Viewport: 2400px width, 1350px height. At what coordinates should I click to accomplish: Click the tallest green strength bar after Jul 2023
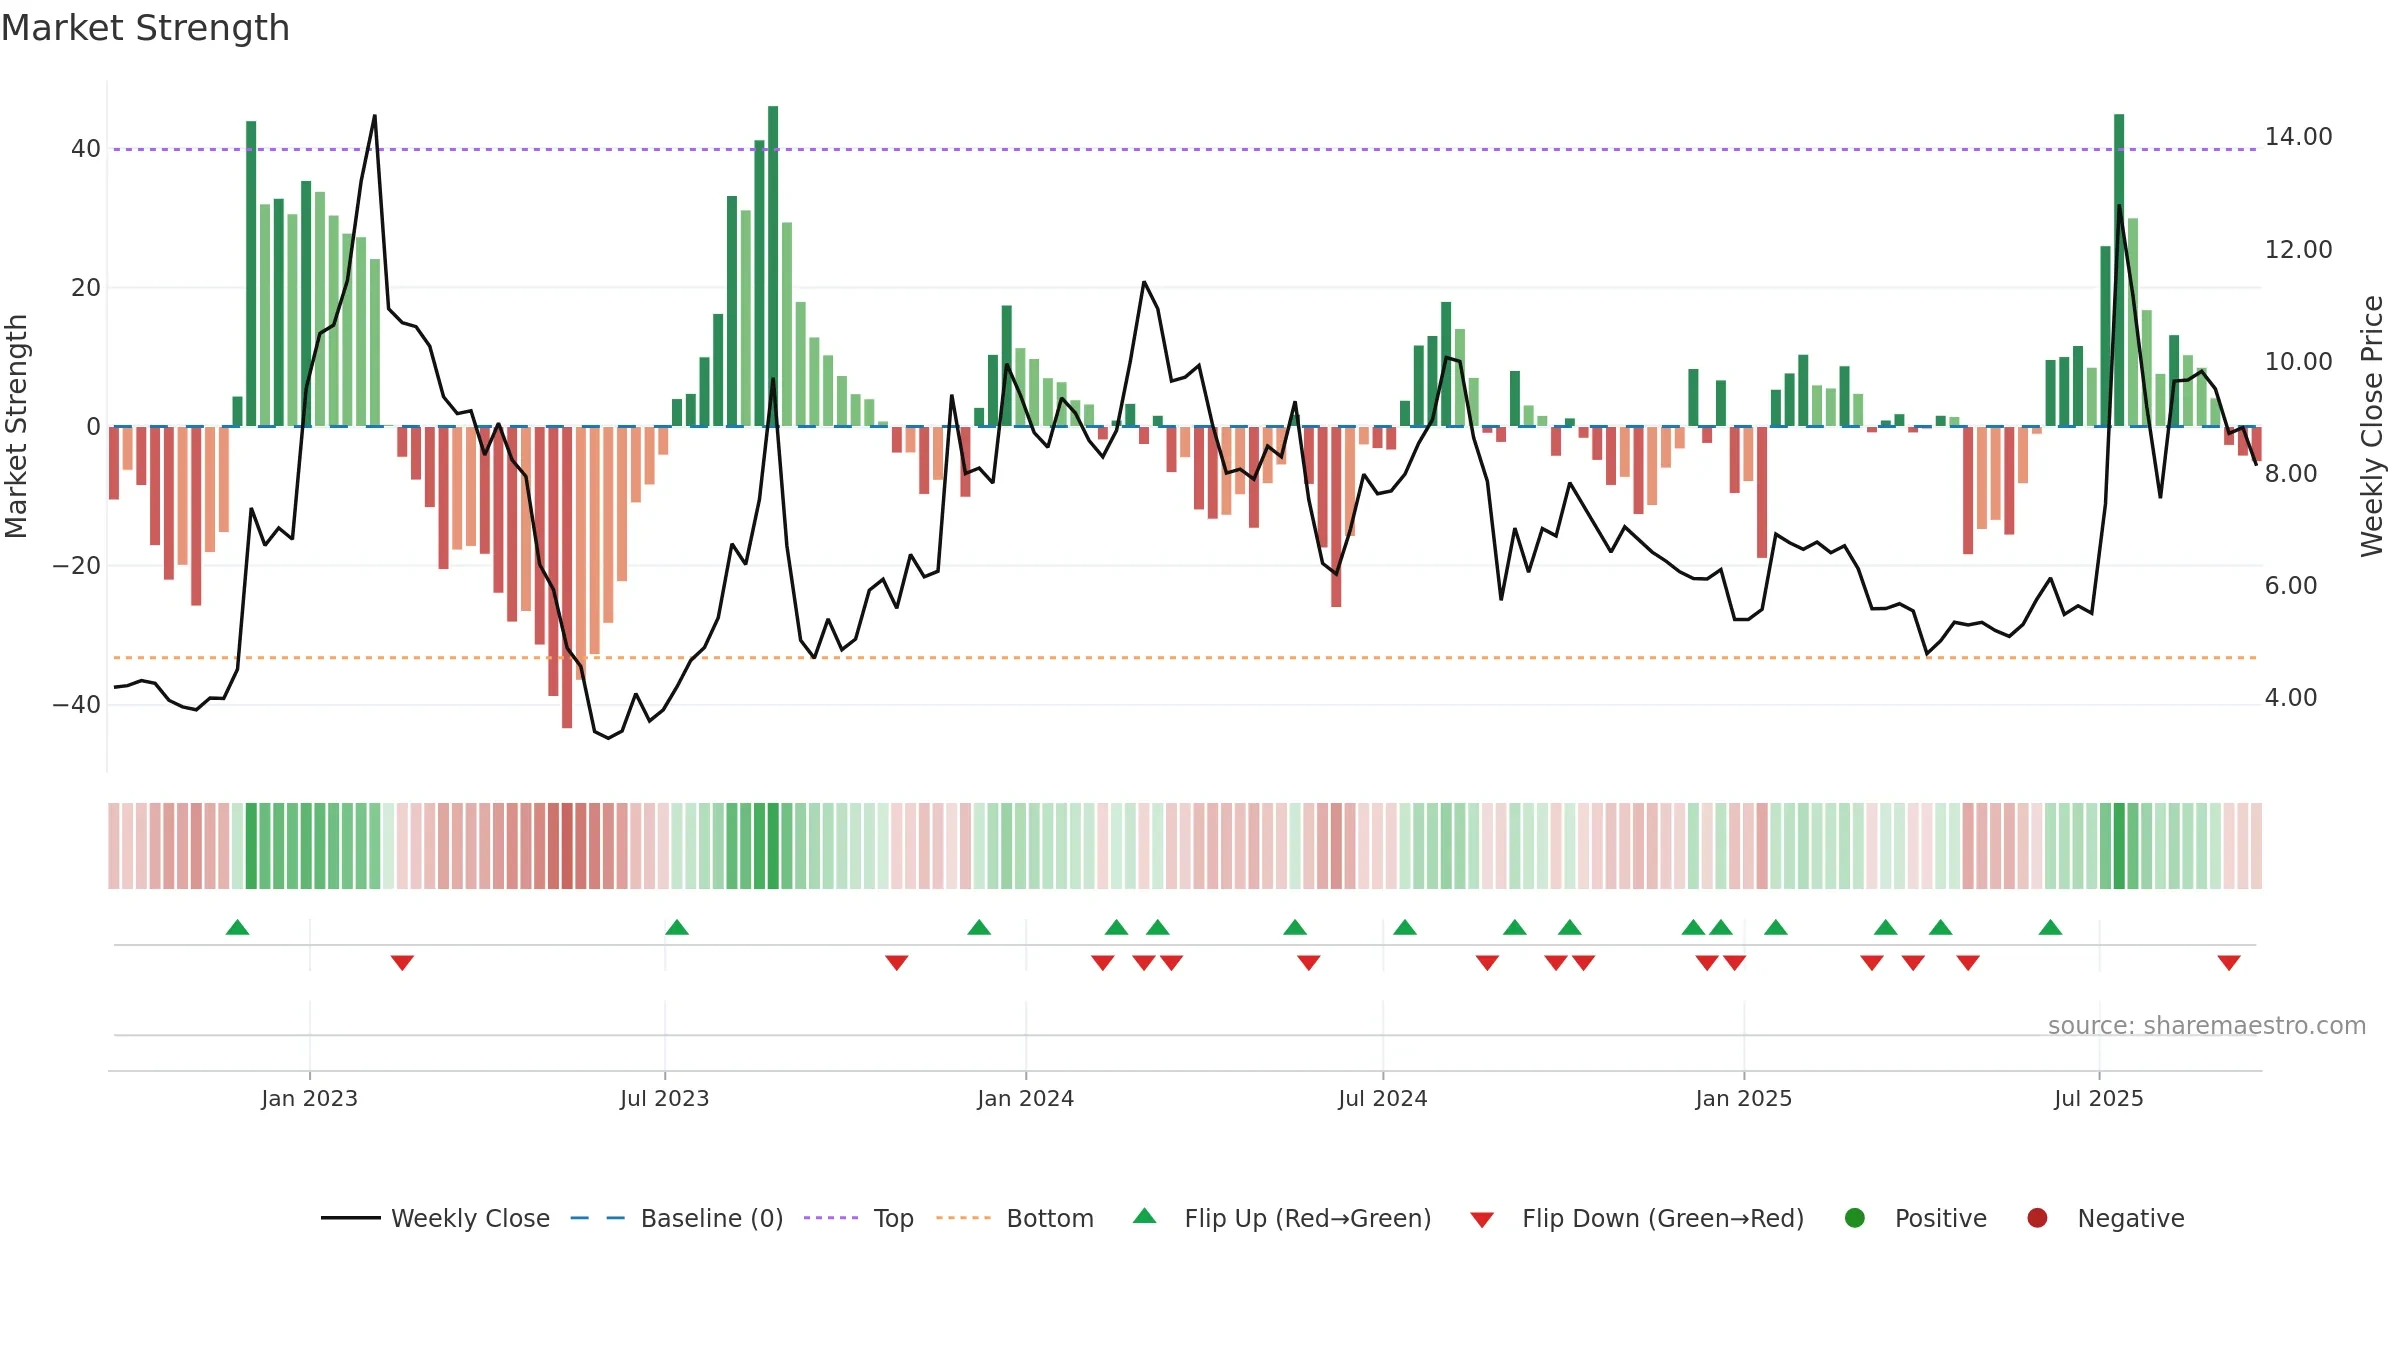773,266
